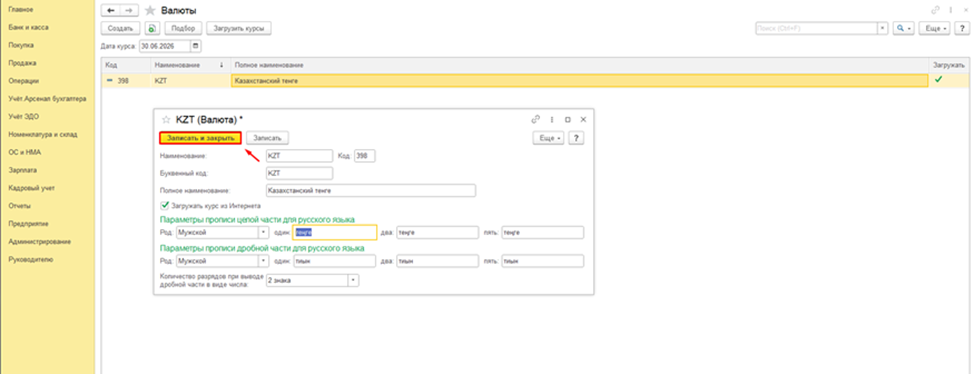
Task: Click the Наименование field with KZT
Action: (299, 155)
